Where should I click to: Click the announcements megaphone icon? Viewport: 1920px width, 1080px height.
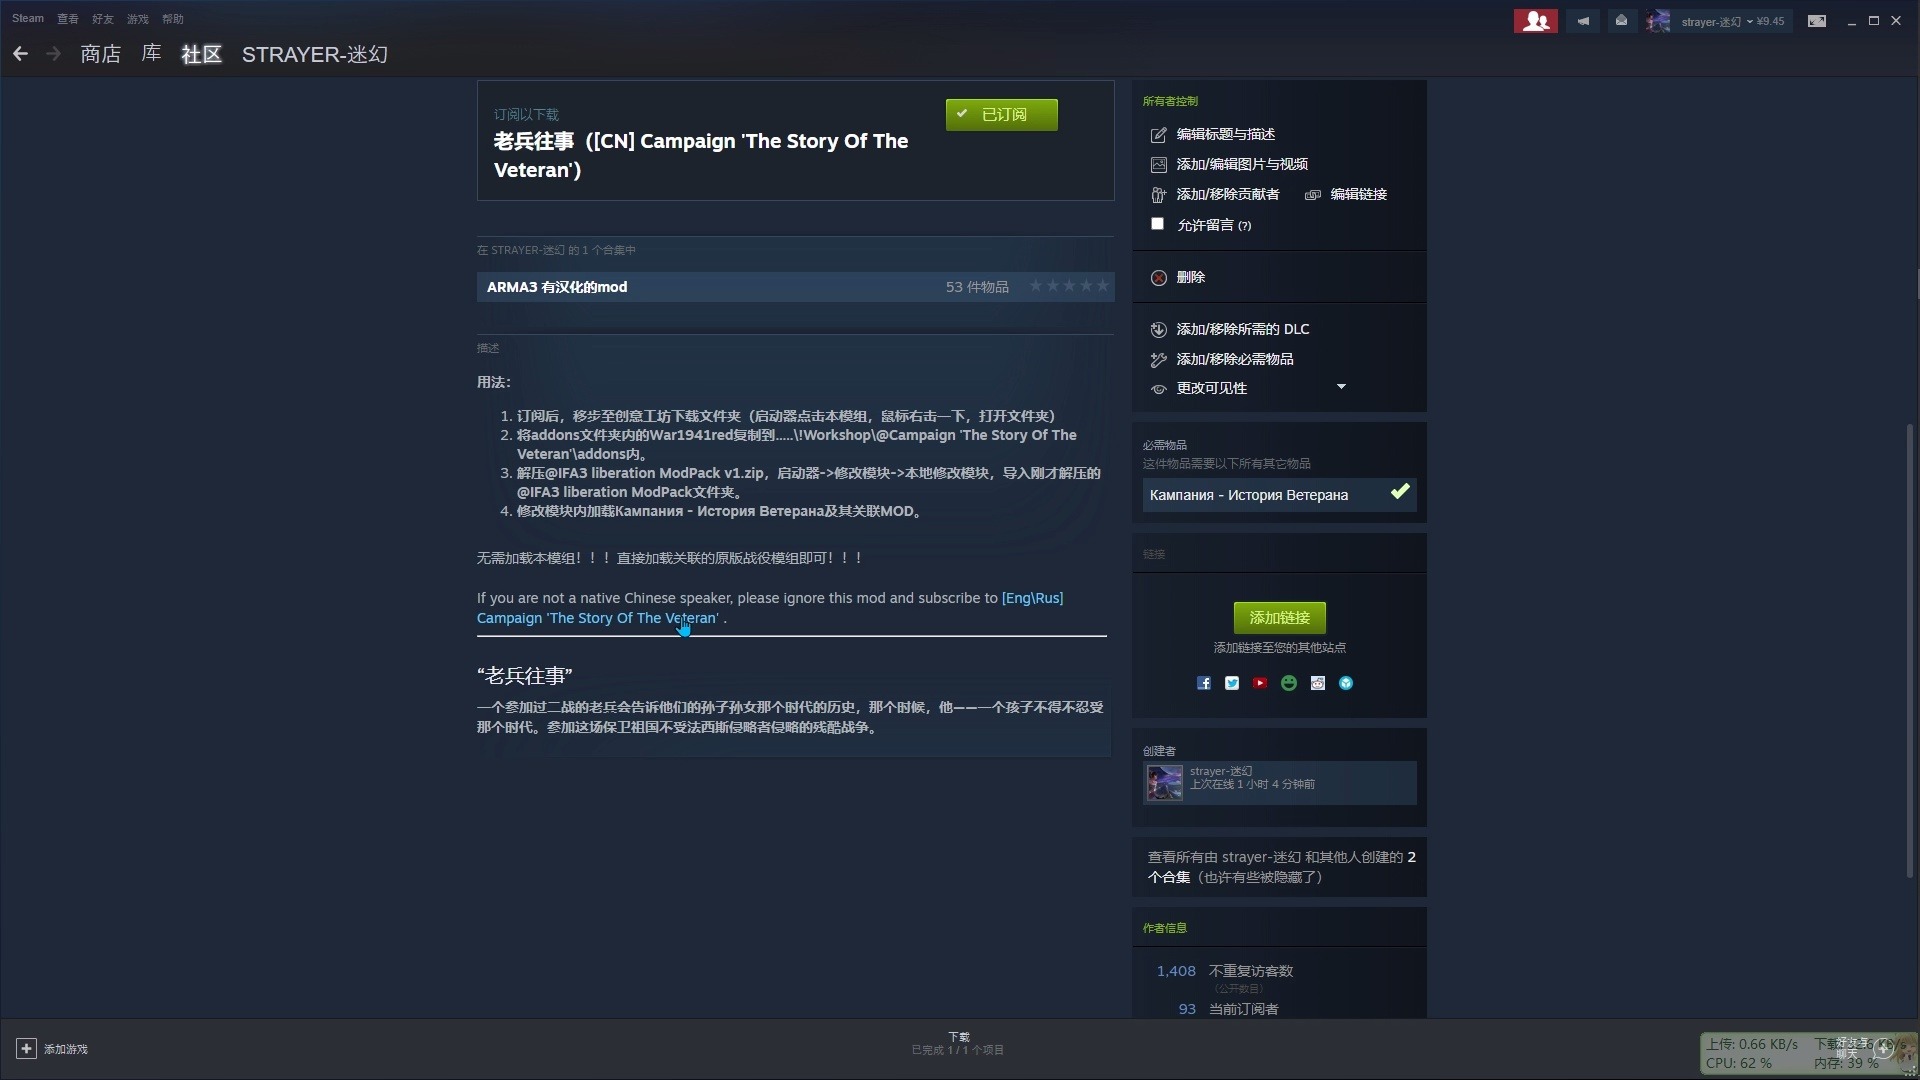[x=1583, y=21]
